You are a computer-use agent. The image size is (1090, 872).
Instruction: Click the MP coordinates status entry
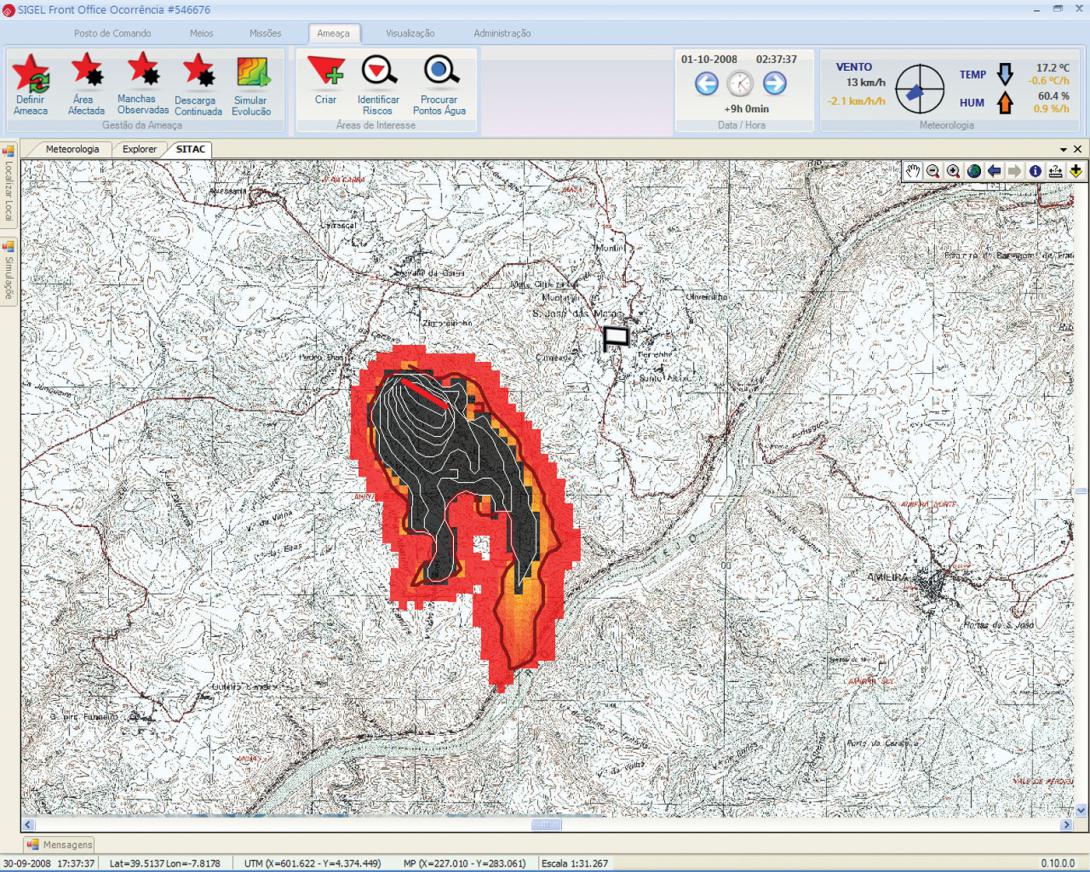point(464,863)
